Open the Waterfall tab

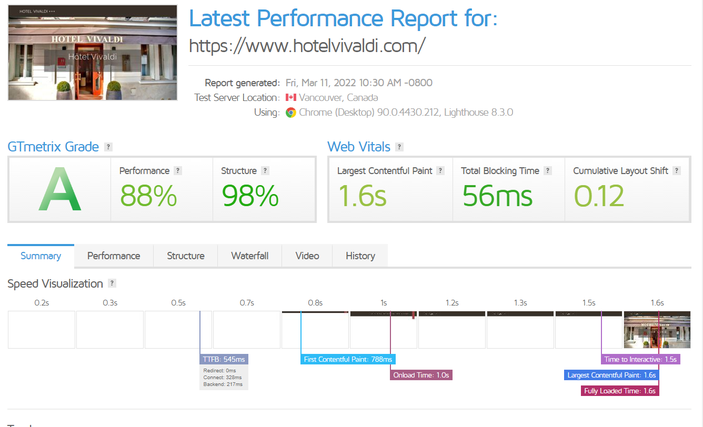pos(250,256)
